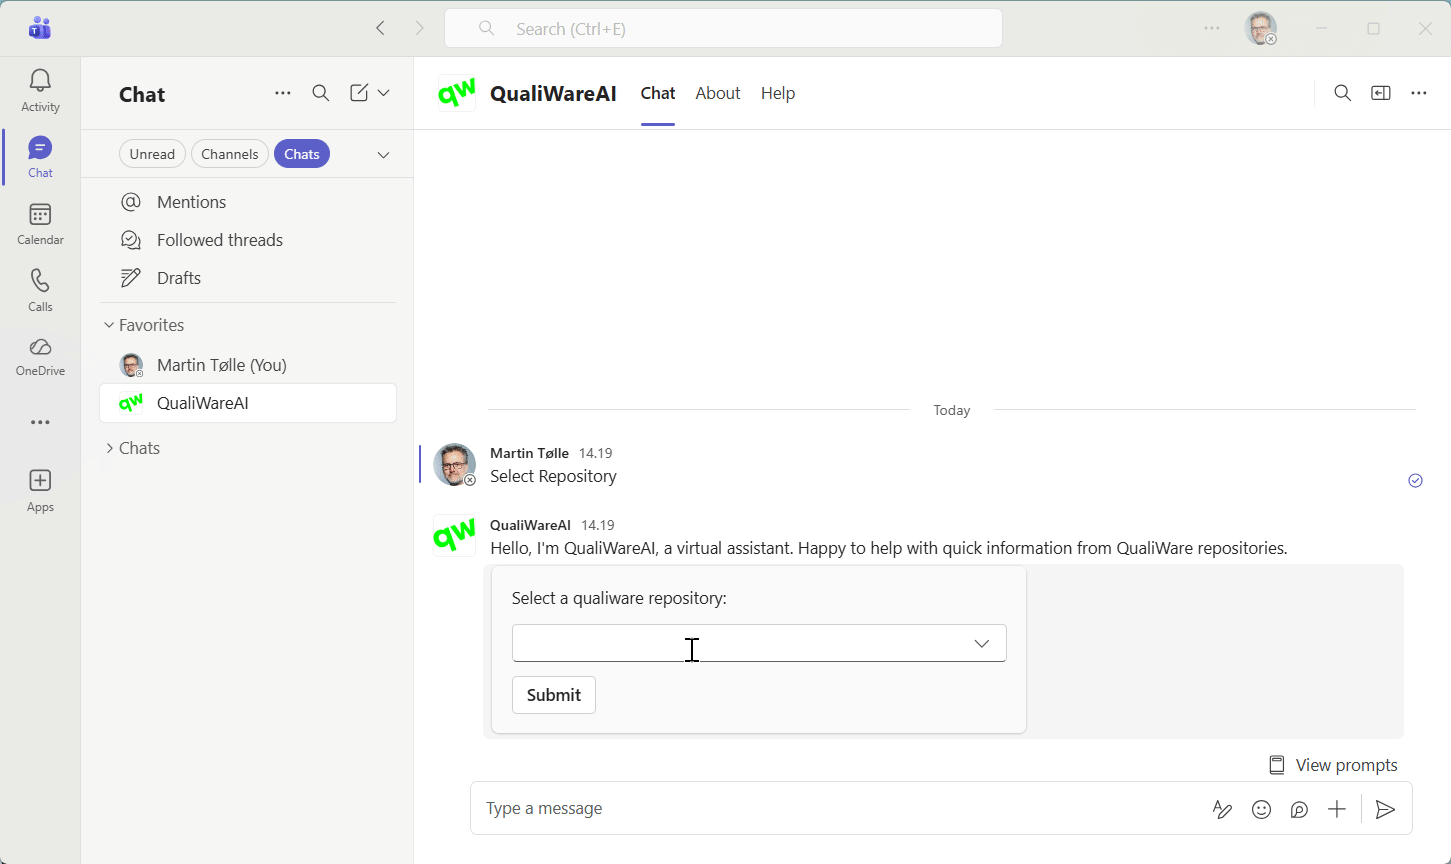Click the send message arrow
This screenshot has height=864, width=1451.
1385,809
